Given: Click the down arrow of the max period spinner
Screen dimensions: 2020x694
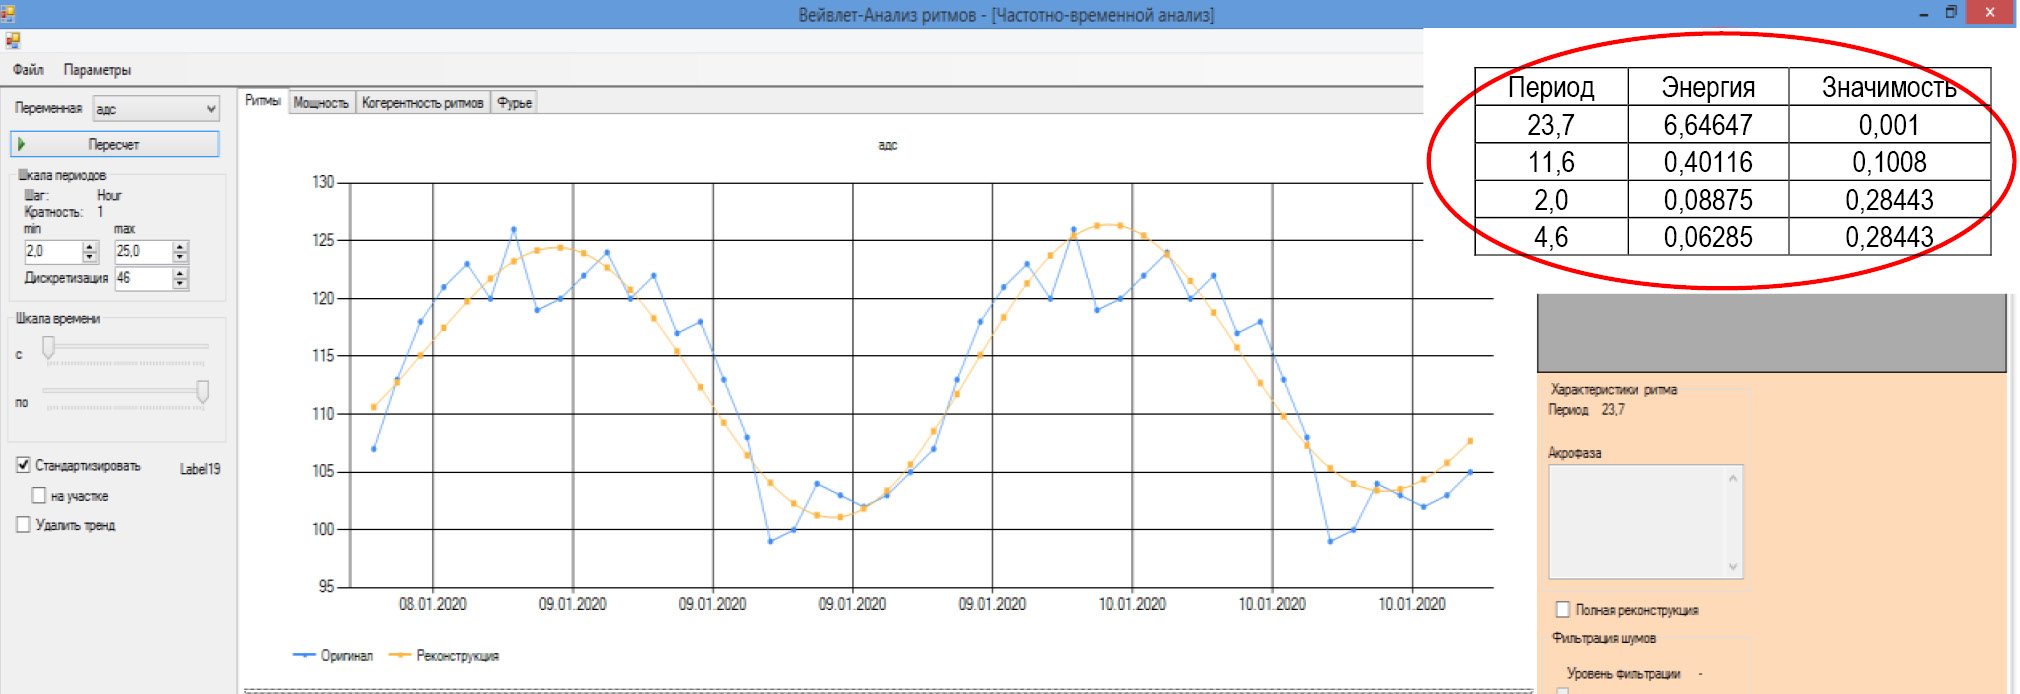Looking at the screenshot, I should tap(180, 257).
